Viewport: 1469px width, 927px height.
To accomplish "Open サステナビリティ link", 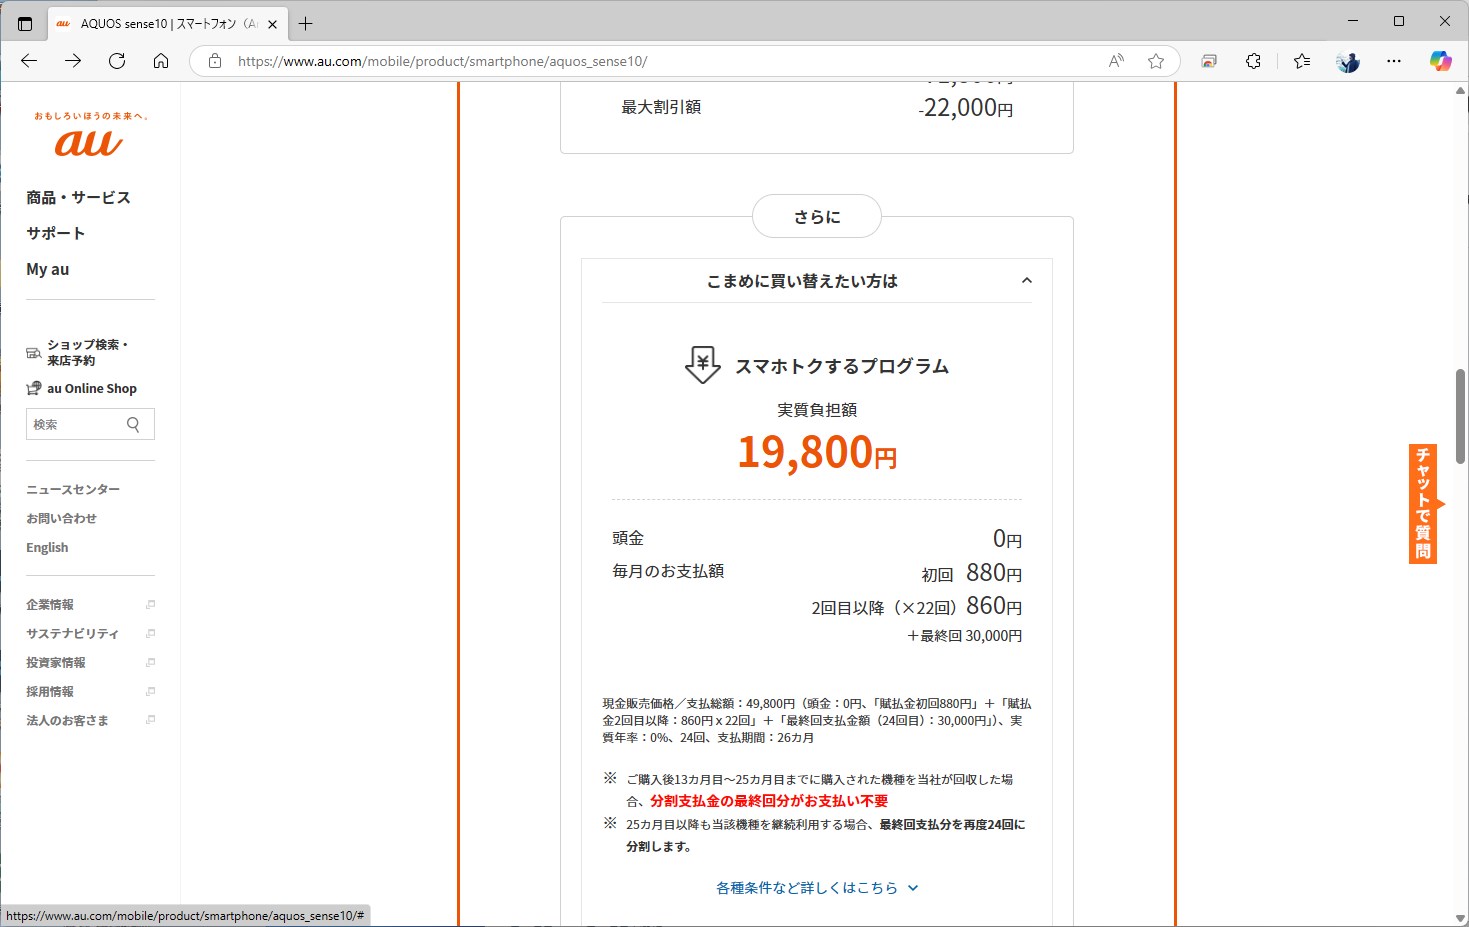I will coord(72,633).
